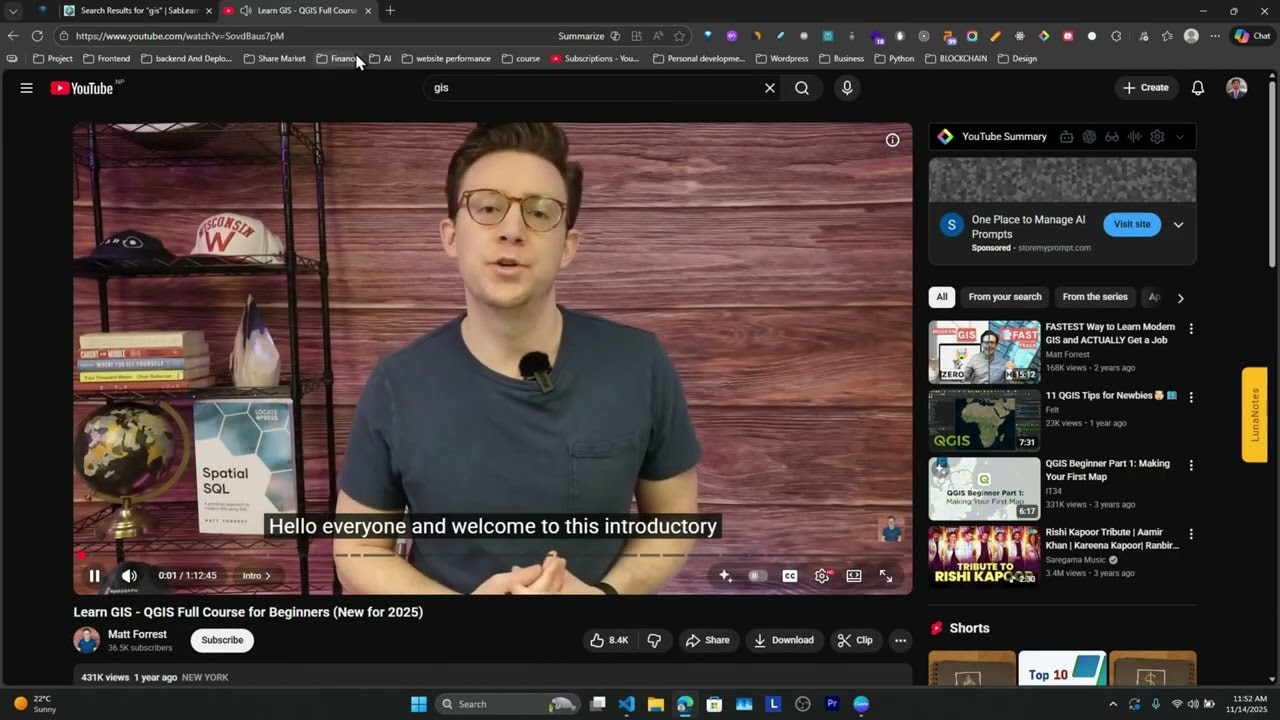Click the thumbs-down dislike button

tap(655, 640)
